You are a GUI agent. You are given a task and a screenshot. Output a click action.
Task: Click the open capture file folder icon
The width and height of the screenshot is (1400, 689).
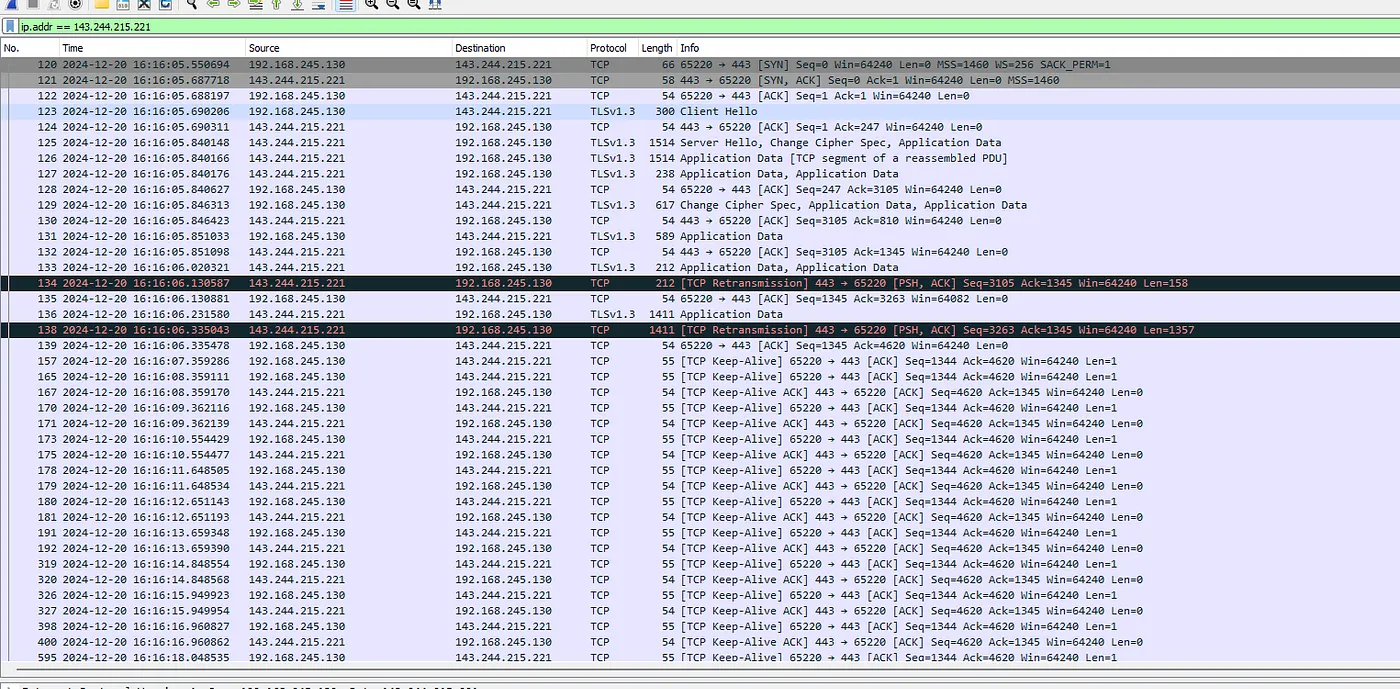pos(101,4)
